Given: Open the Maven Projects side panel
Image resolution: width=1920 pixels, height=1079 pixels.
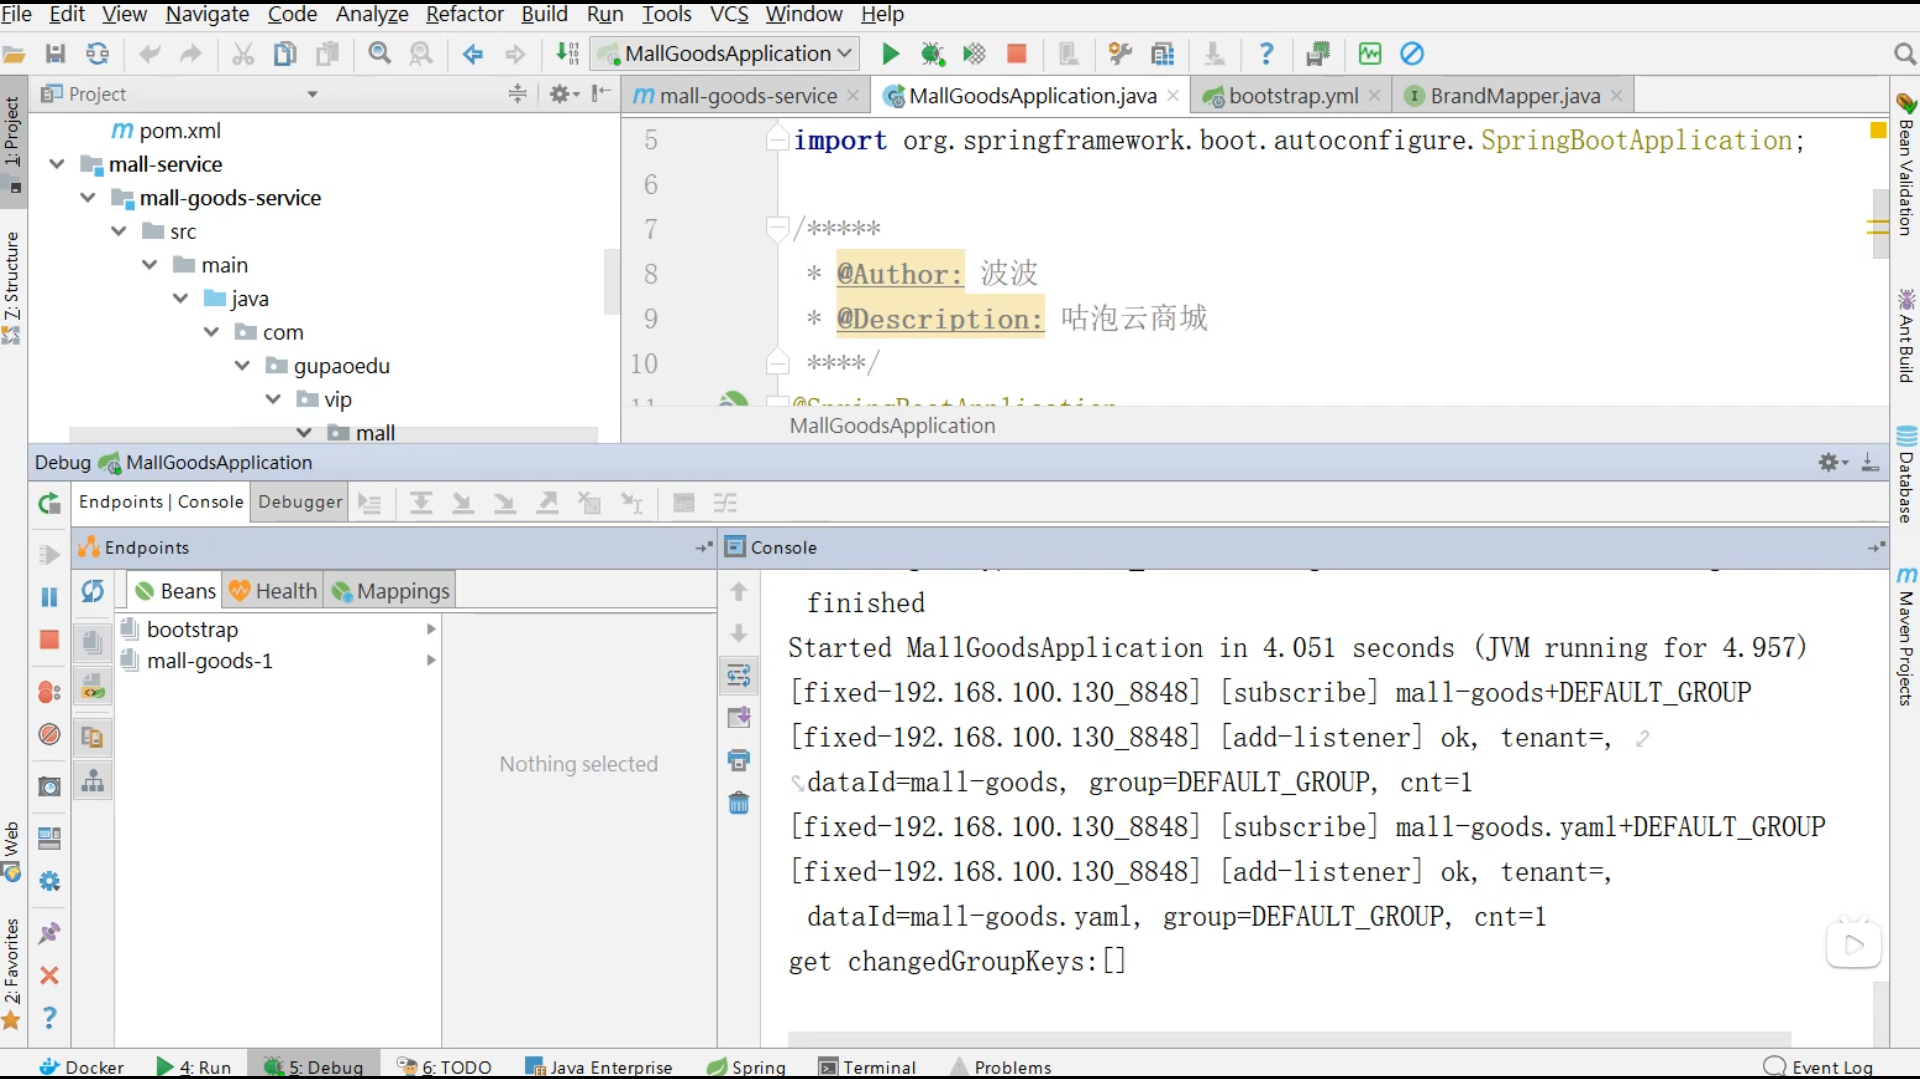Looking at the screenshot, I should [1906, 636].
